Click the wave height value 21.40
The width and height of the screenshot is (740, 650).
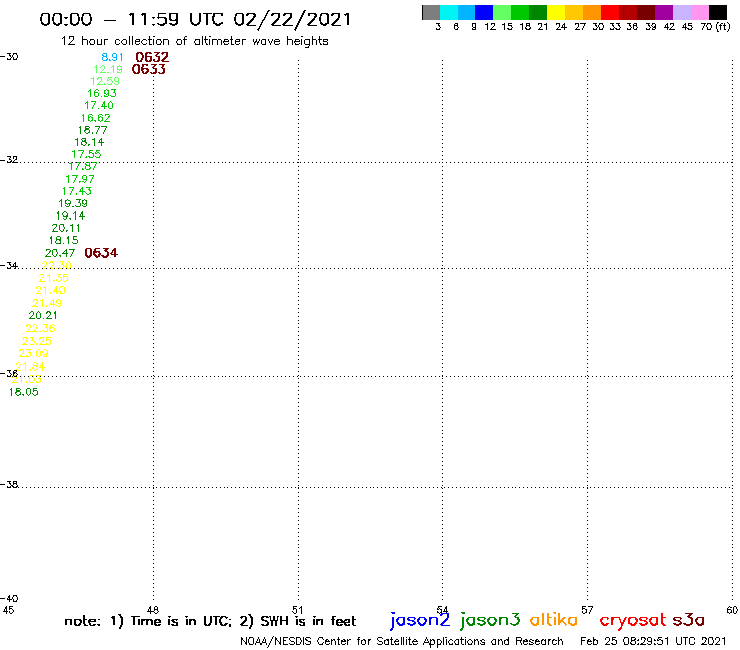(50, 291)
